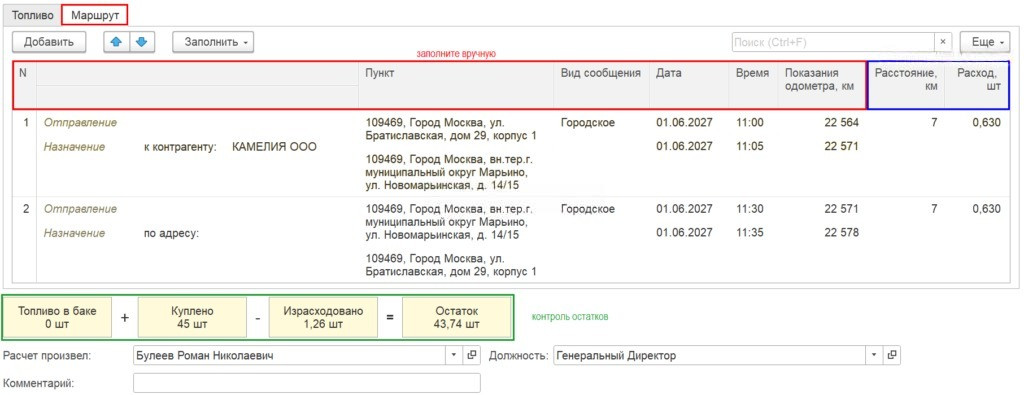Click the 'по адресу:' cell
This screenshot has height=395, width=1024.
pyautogui.click(x=171, y=233)
